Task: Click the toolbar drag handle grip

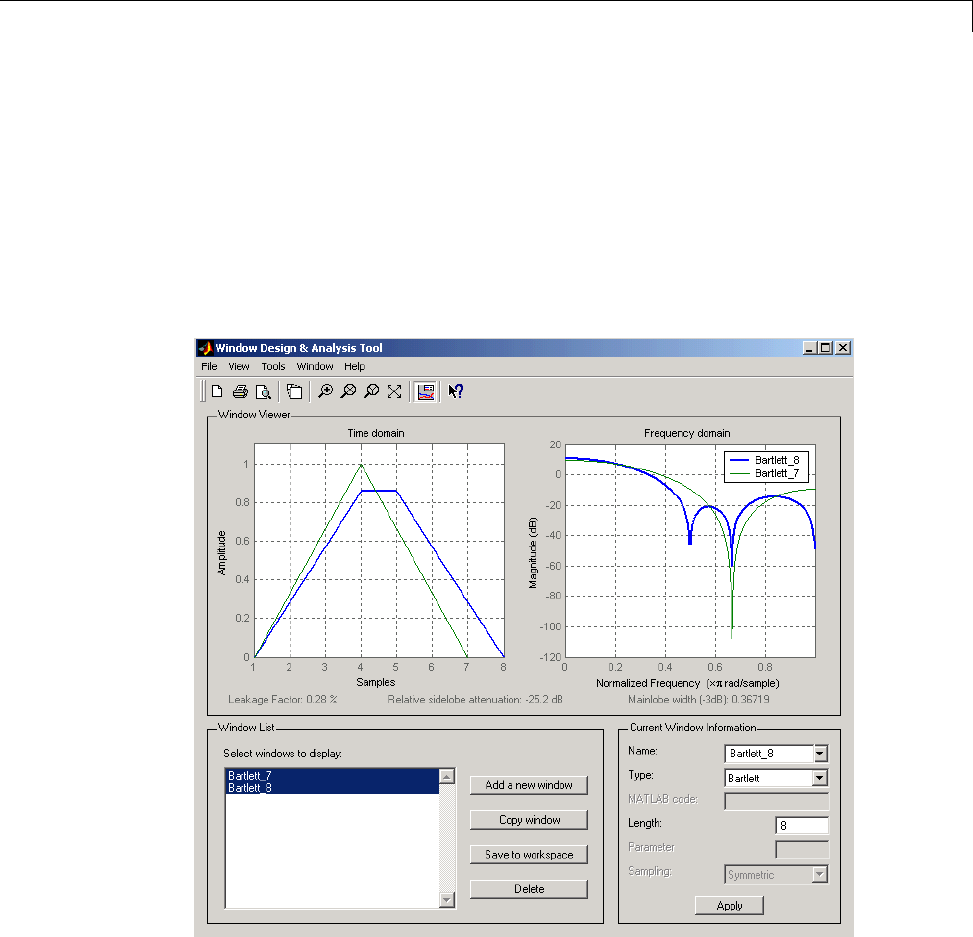Action: (203, 392)
